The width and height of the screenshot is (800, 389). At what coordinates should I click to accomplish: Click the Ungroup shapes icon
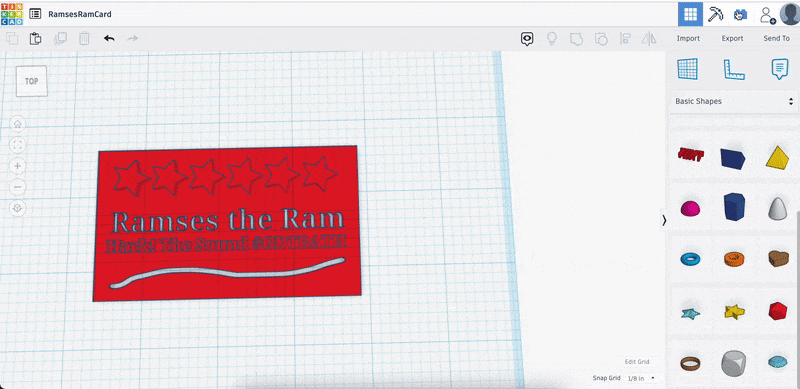tap(601, 38)
